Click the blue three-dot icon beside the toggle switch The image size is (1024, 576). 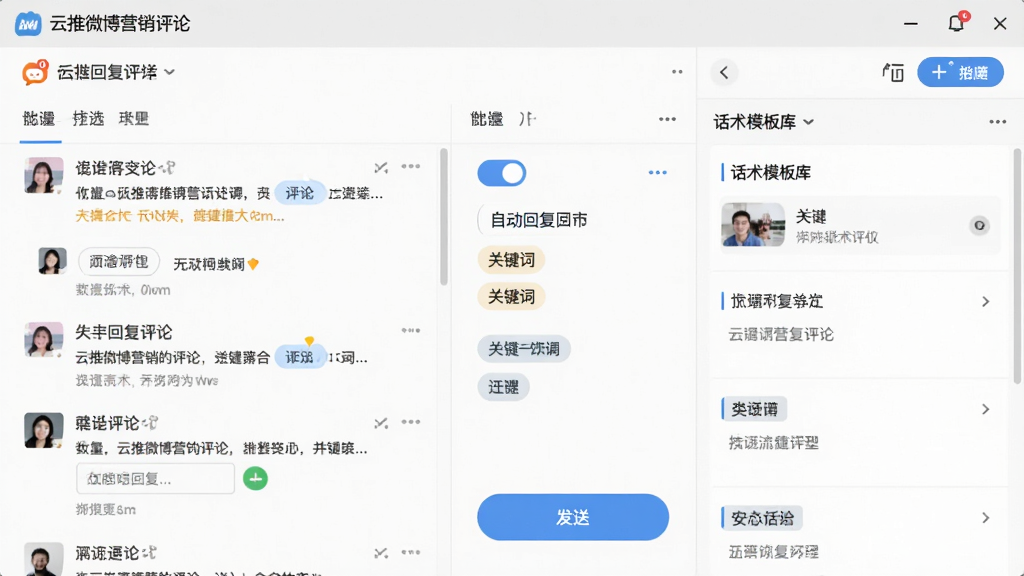click(658, 172)
